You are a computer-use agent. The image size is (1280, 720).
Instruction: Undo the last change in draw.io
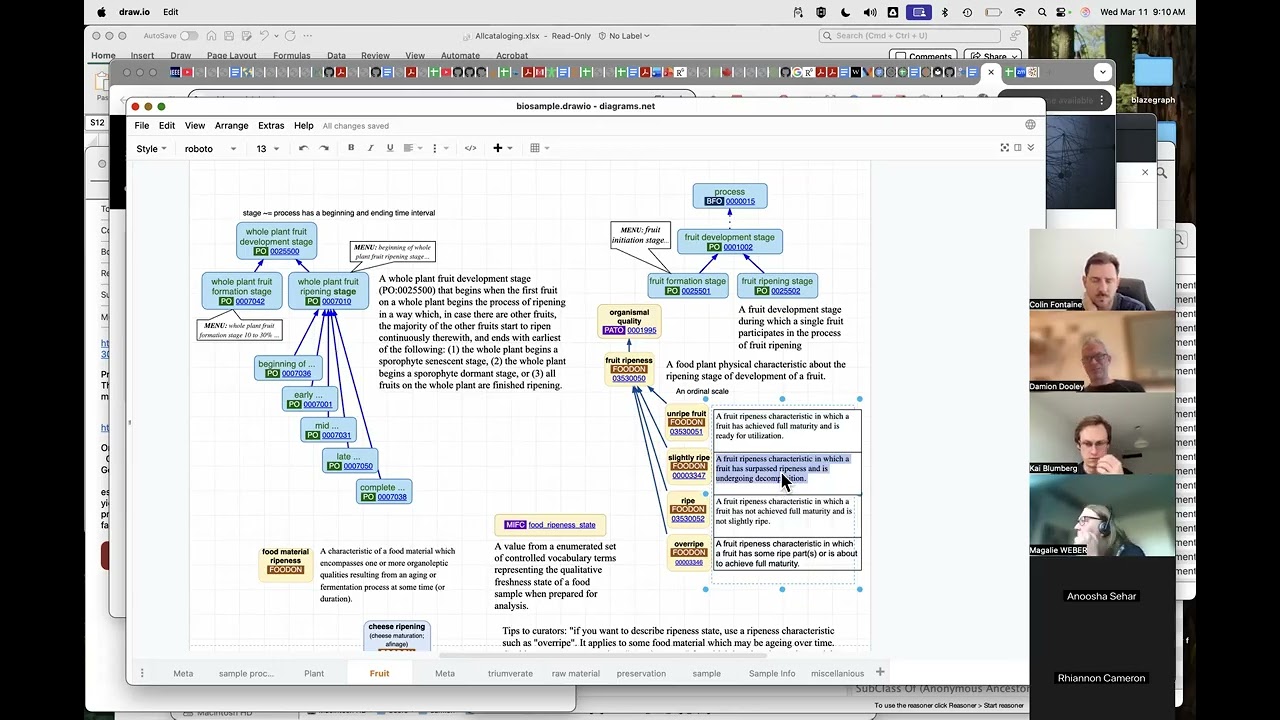(303, 148)
